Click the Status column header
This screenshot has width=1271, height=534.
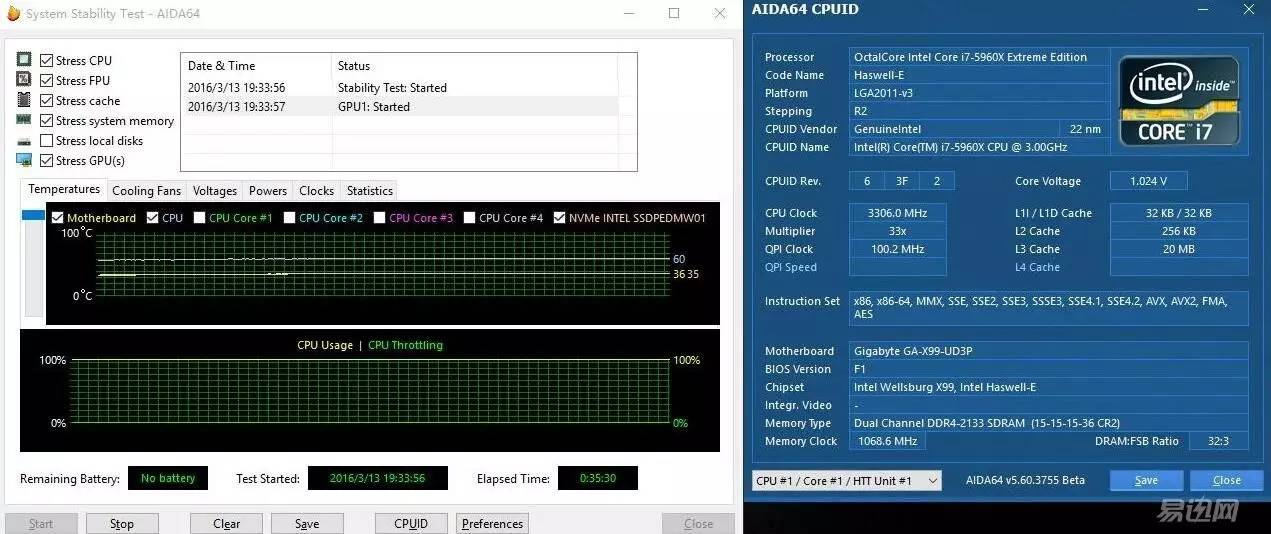click(475, 66)
